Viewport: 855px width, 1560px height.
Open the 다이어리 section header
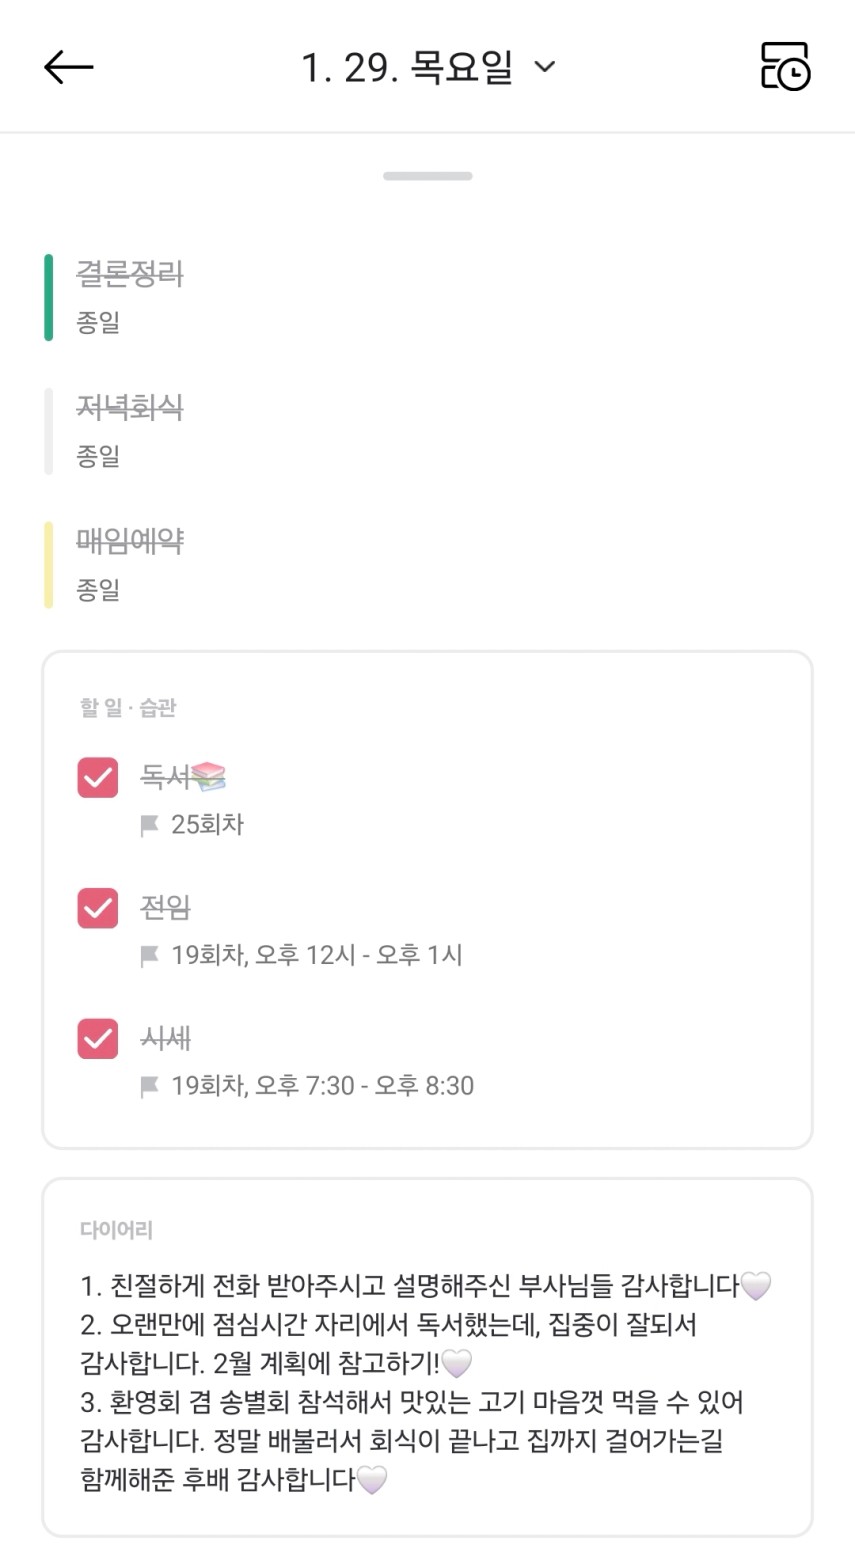click(116, 1230)
